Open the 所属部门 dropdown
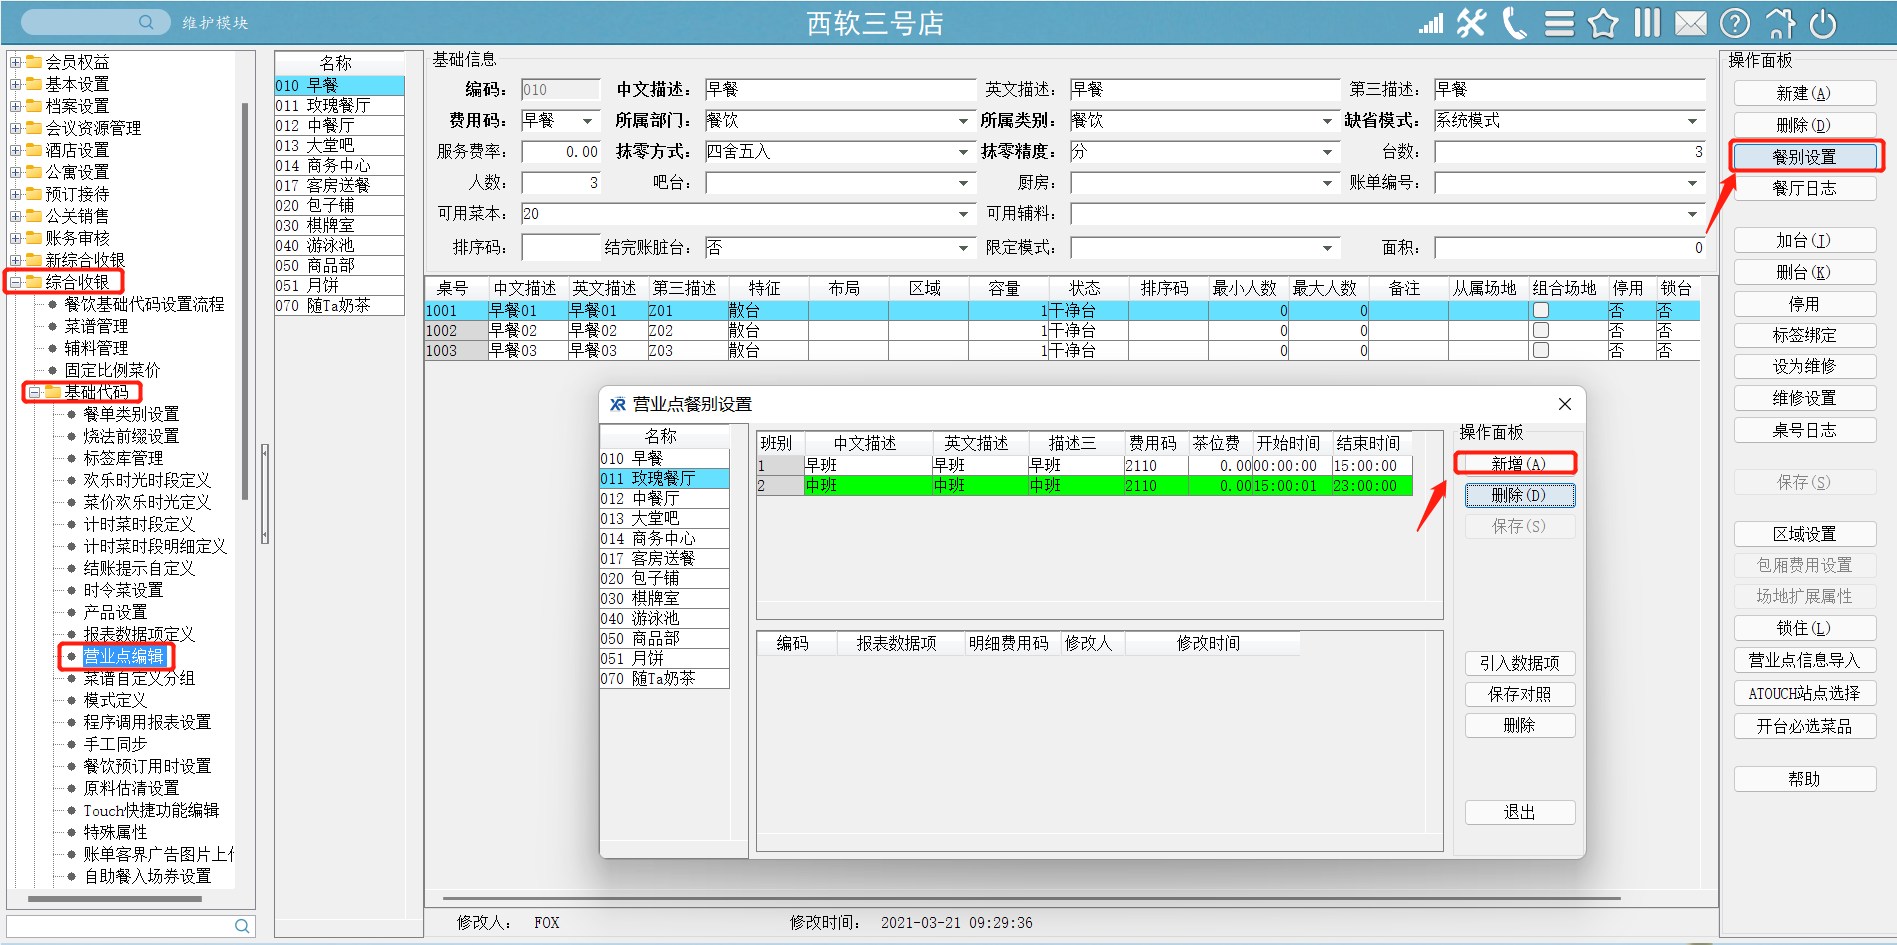Viewport: 1897px width, 945px height. click(963, 121)
